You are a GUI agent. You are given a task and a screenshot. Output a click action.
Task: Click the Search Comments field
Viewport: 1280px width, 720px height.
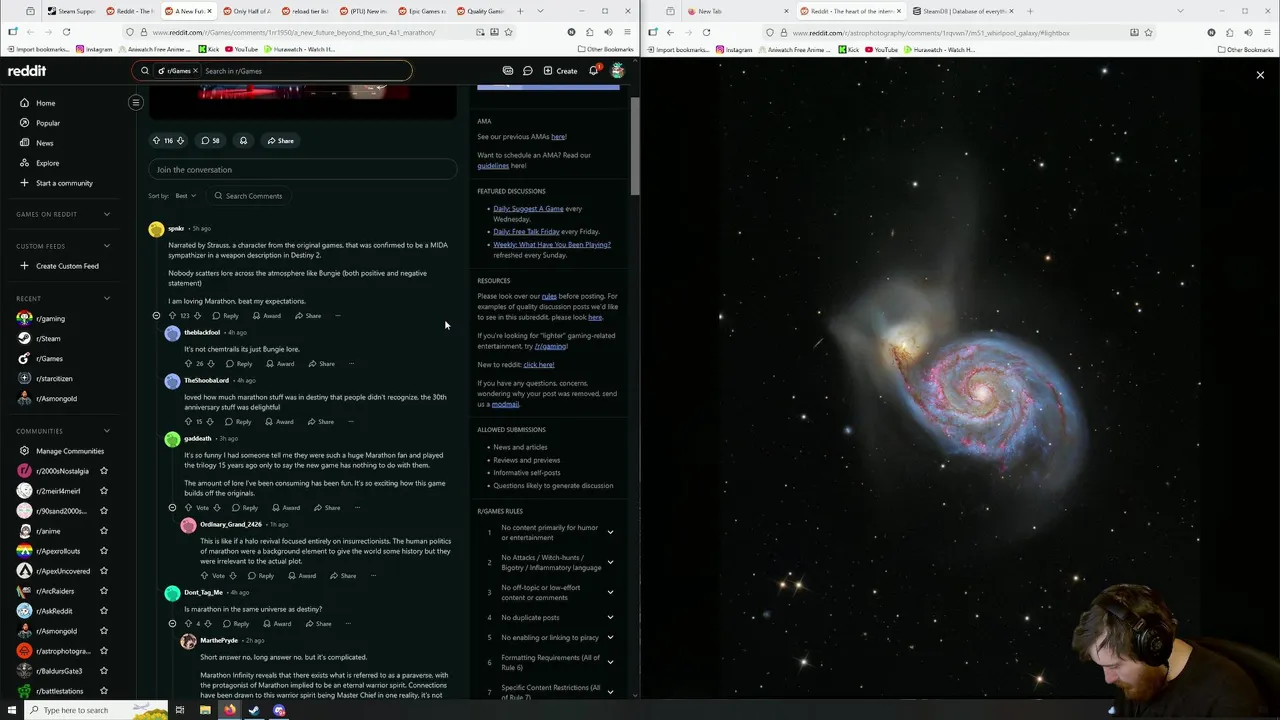(x=250, y=196)
